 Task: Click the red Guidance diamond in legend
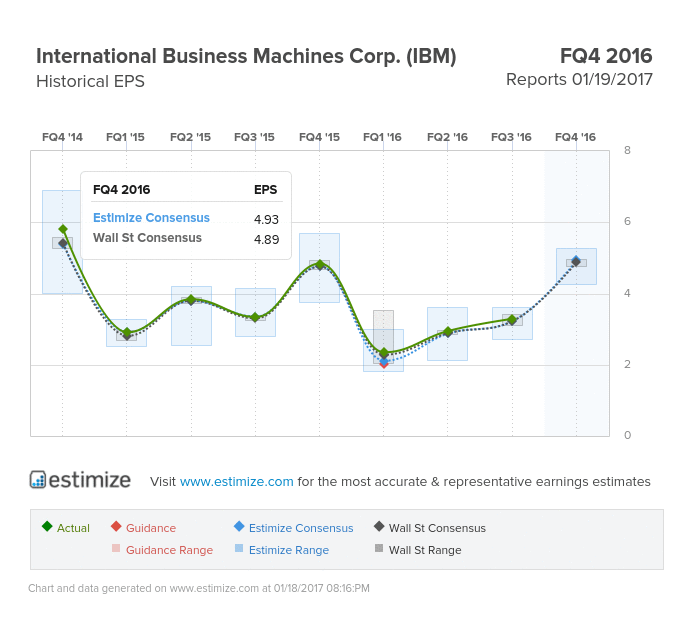pyautogui.click(x=116, y=526)
